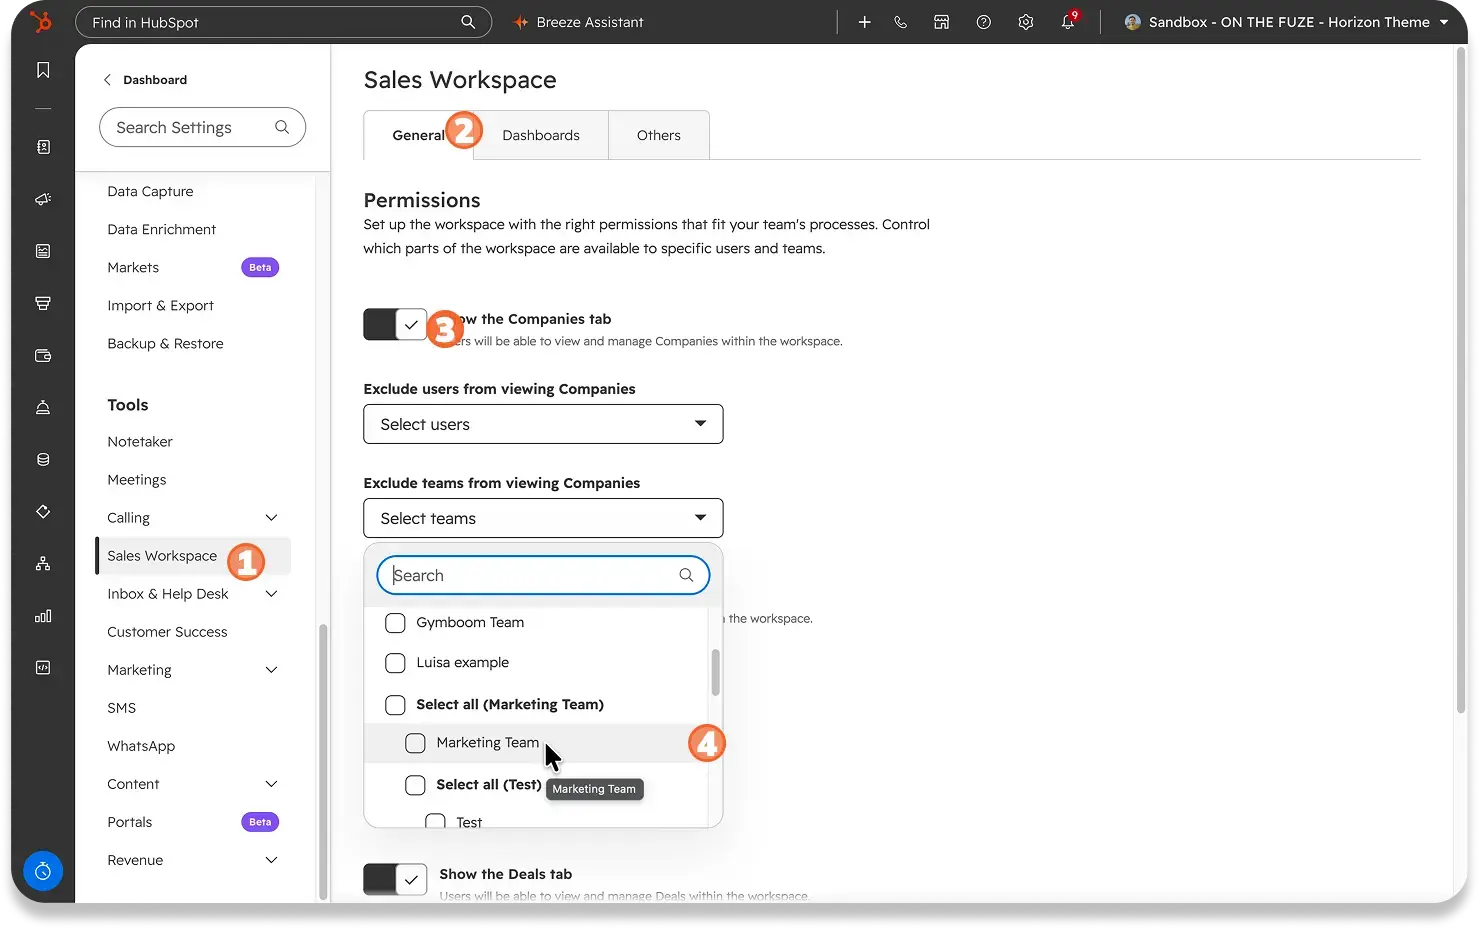Click the Search Settings field
The height and width of the screenshot is (930, 1480).
pyautogui.click(x=203, y=127)
